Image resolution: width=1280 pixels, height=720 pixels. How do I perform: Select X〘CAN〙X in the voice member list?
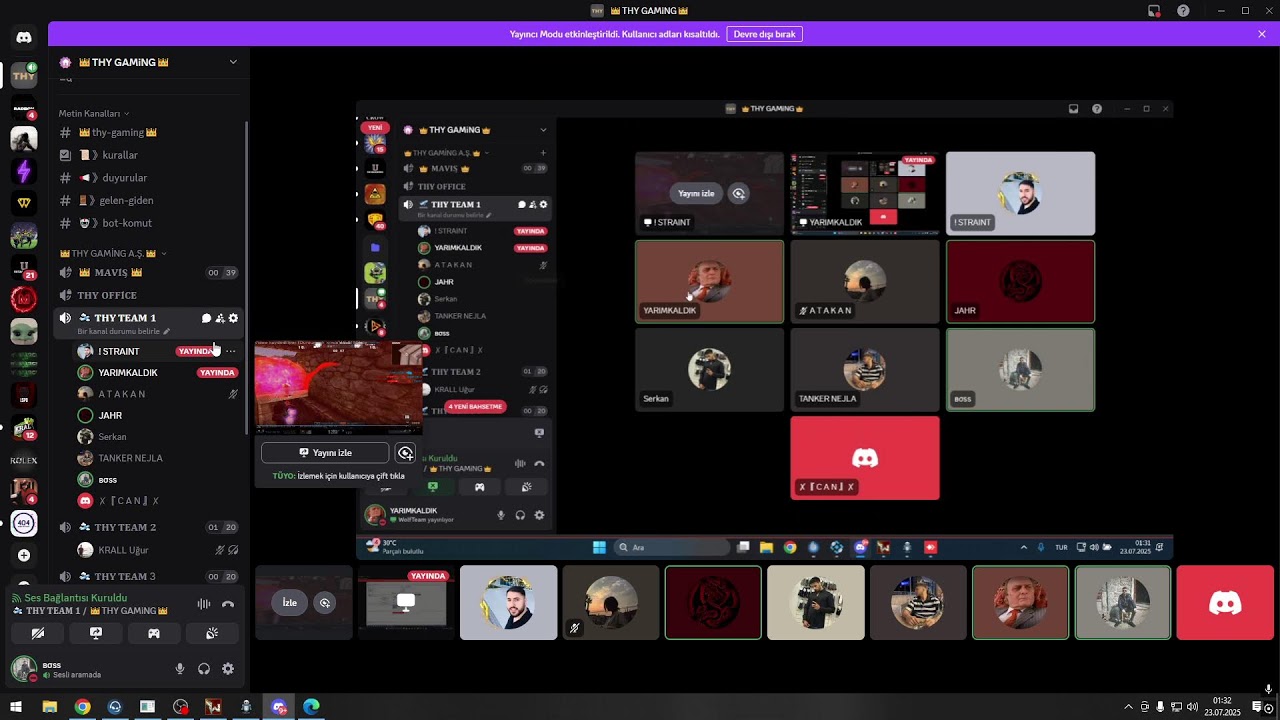tap(157, 501)
